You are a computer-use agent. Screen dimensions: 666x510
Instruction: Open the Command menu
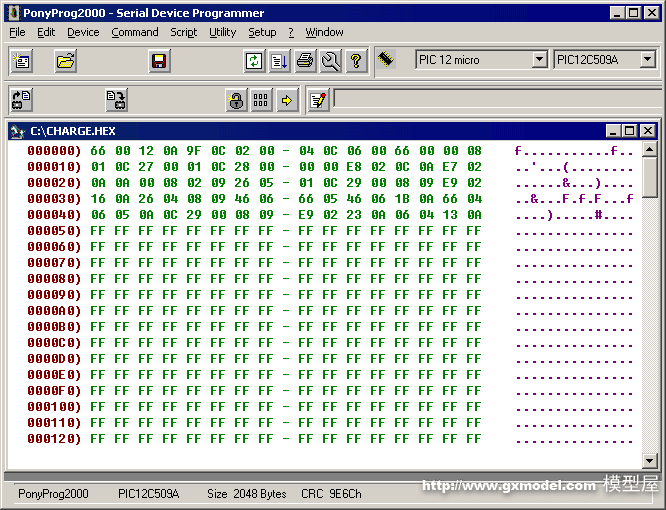(135, 32)
